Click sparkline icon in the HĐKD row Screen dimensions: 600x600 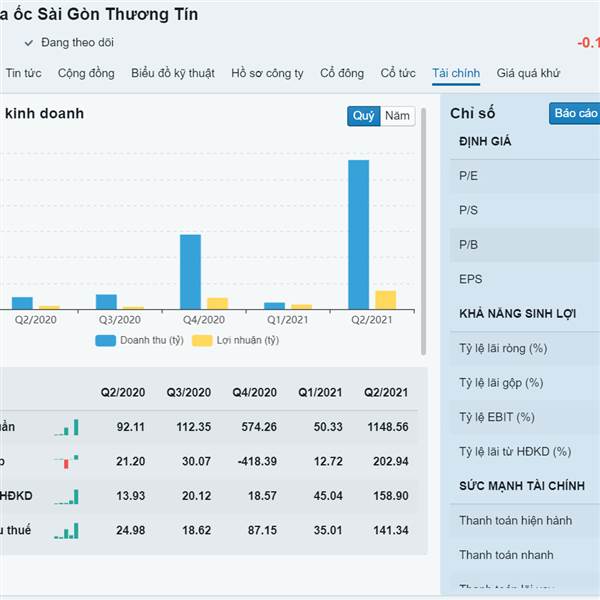point(67,497)
